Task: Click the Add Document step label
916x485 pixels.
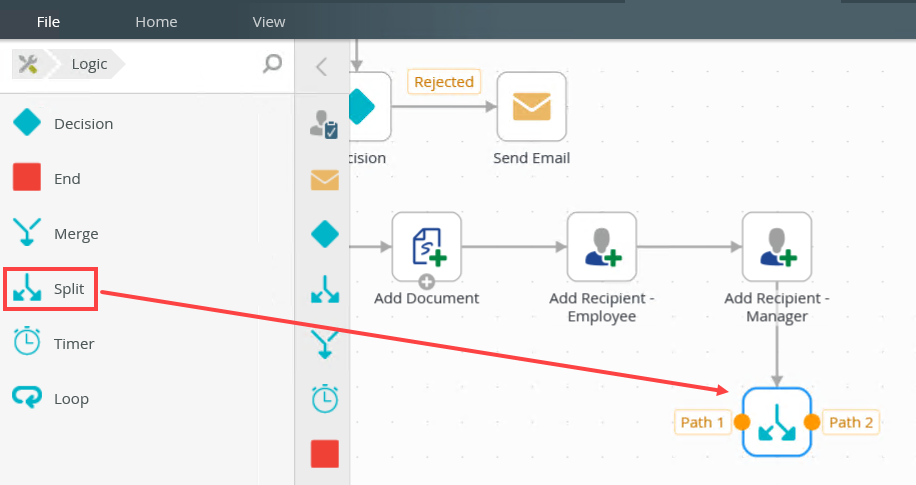Action: 426,298
